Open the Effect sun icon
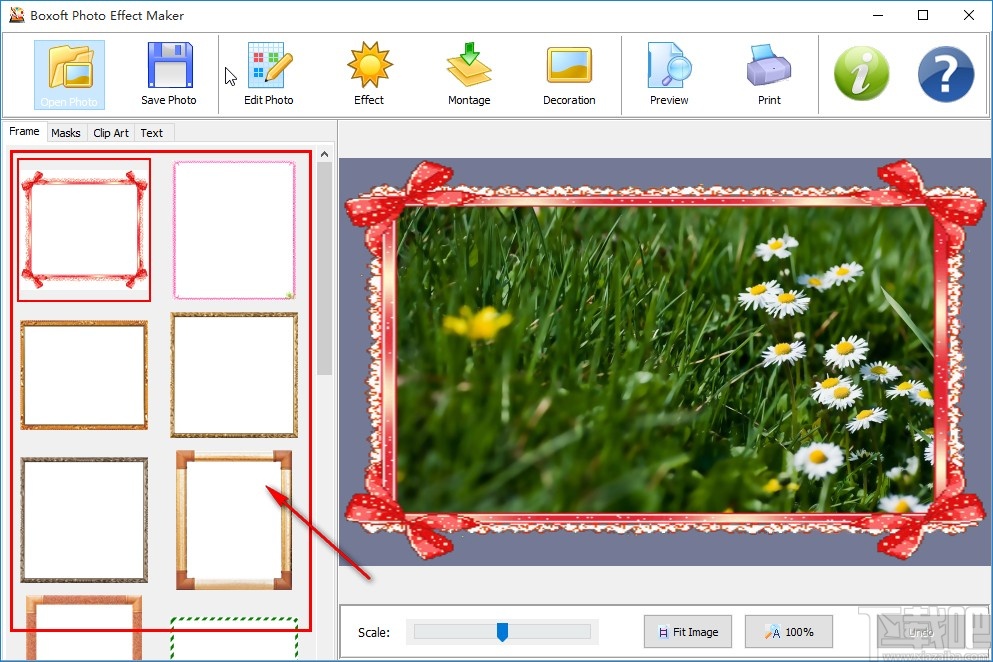Image resolution: width=993 pixels, height=662 pixels. tap(369, 65)
